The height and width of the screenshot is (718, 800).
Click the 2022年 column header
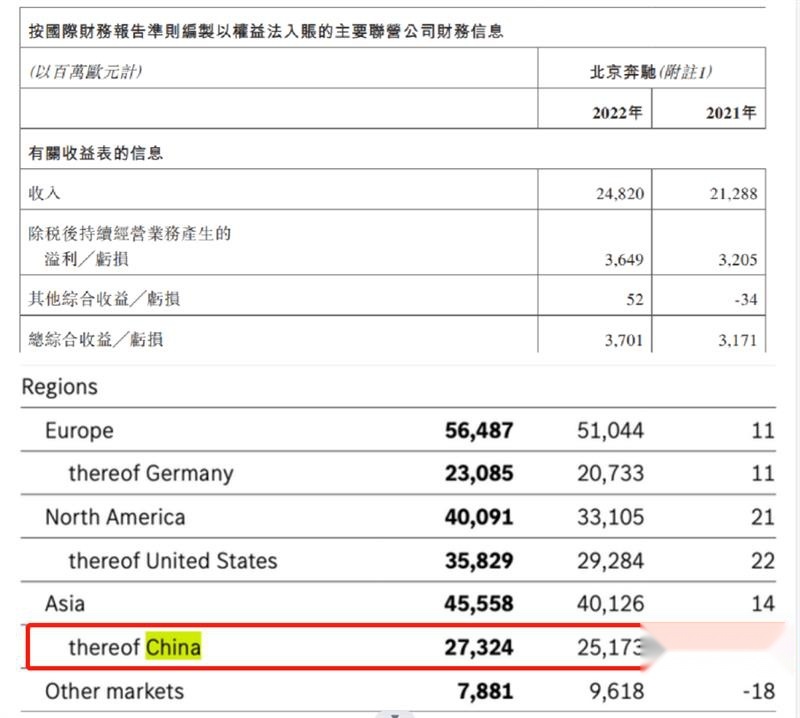(617, 112)
